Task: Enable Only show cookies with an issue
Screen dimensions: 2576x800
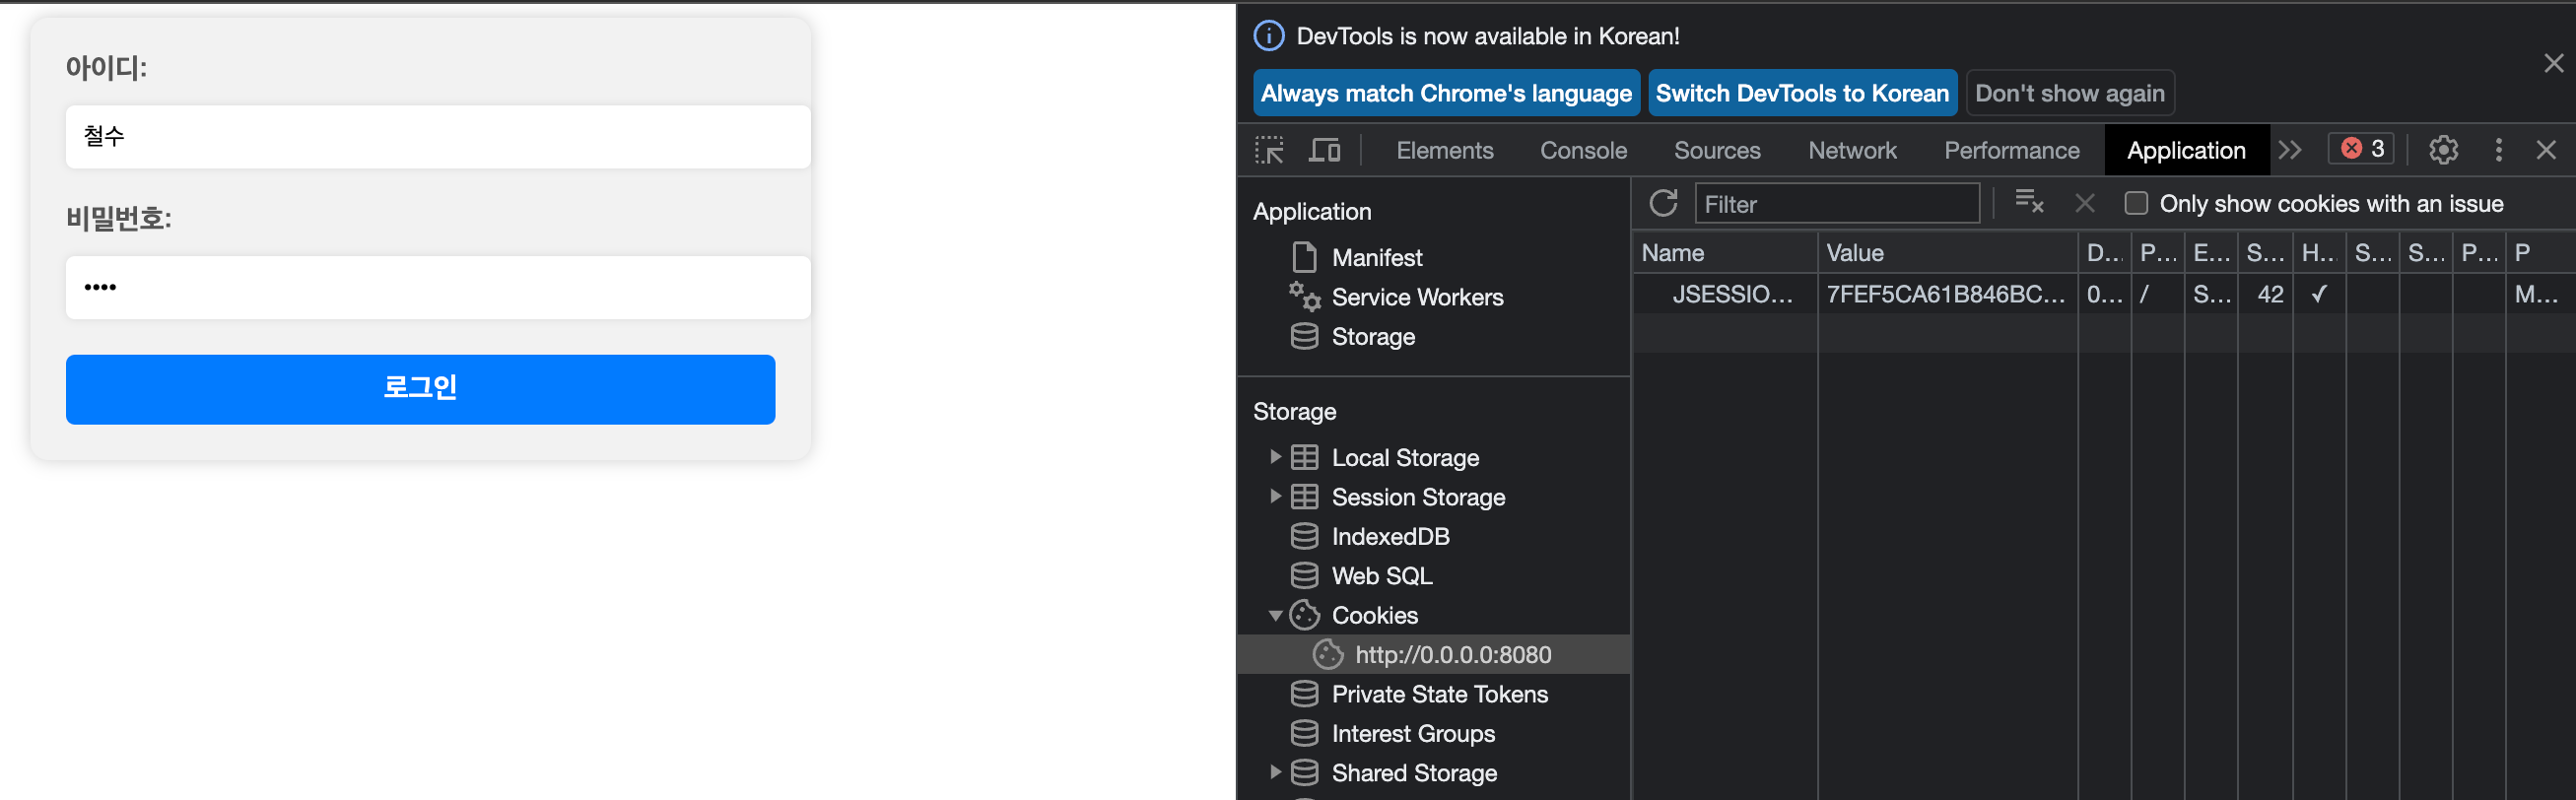Action: point(2135,203)
